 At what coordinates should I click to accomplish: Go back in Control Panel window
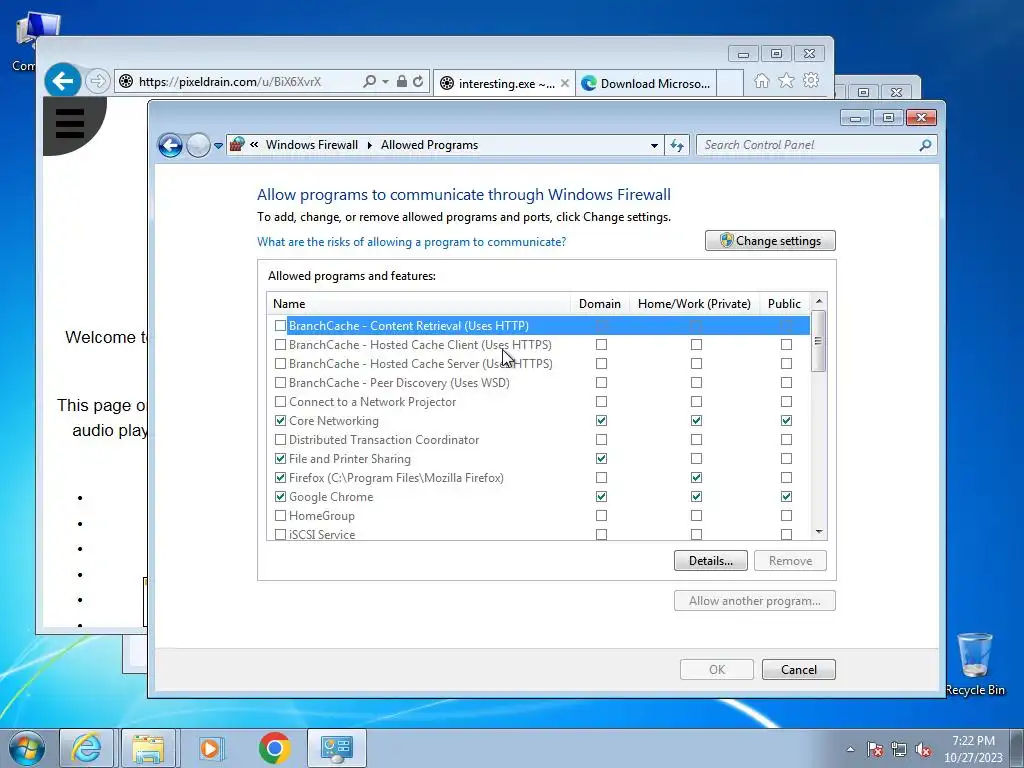tap(170, 145)
